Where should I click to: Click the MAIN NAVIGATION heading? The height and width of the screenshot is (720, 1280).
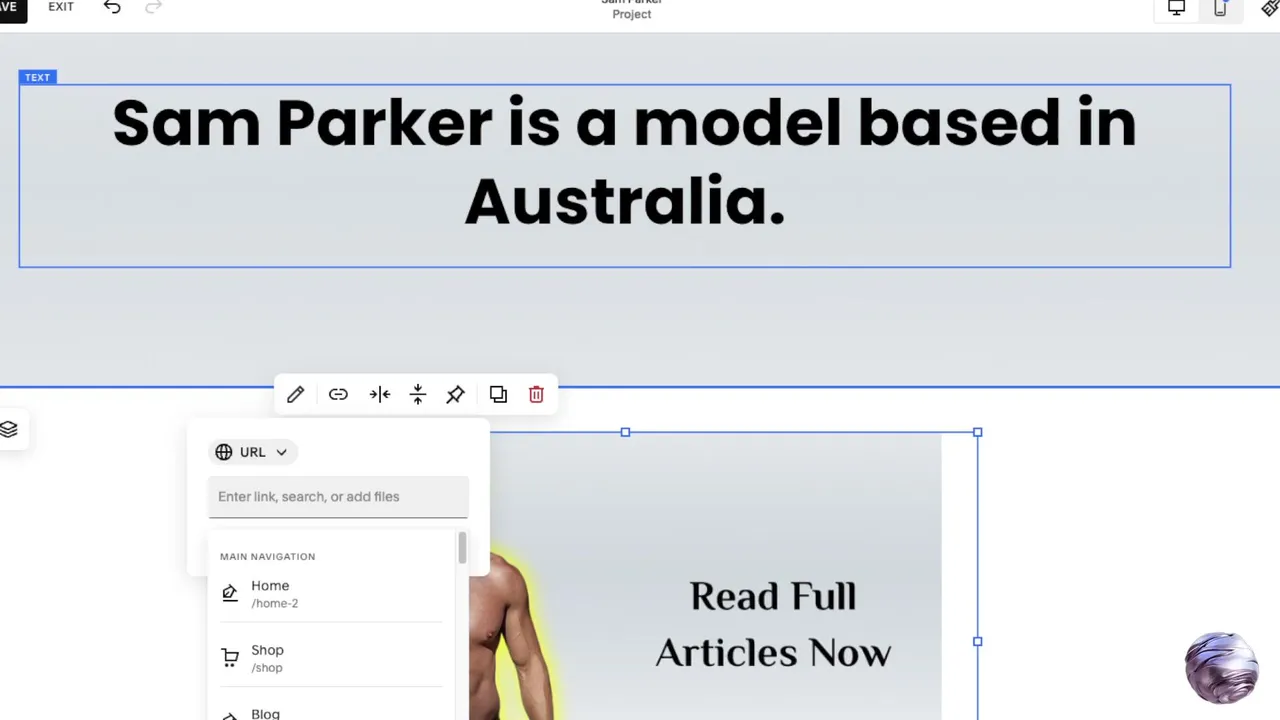point(267,556)
